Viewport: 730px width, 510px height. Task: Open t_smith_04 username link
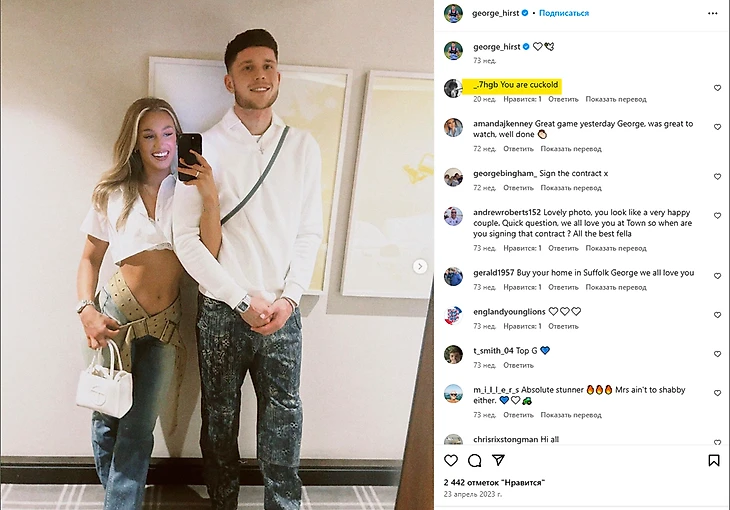(493, 351)
